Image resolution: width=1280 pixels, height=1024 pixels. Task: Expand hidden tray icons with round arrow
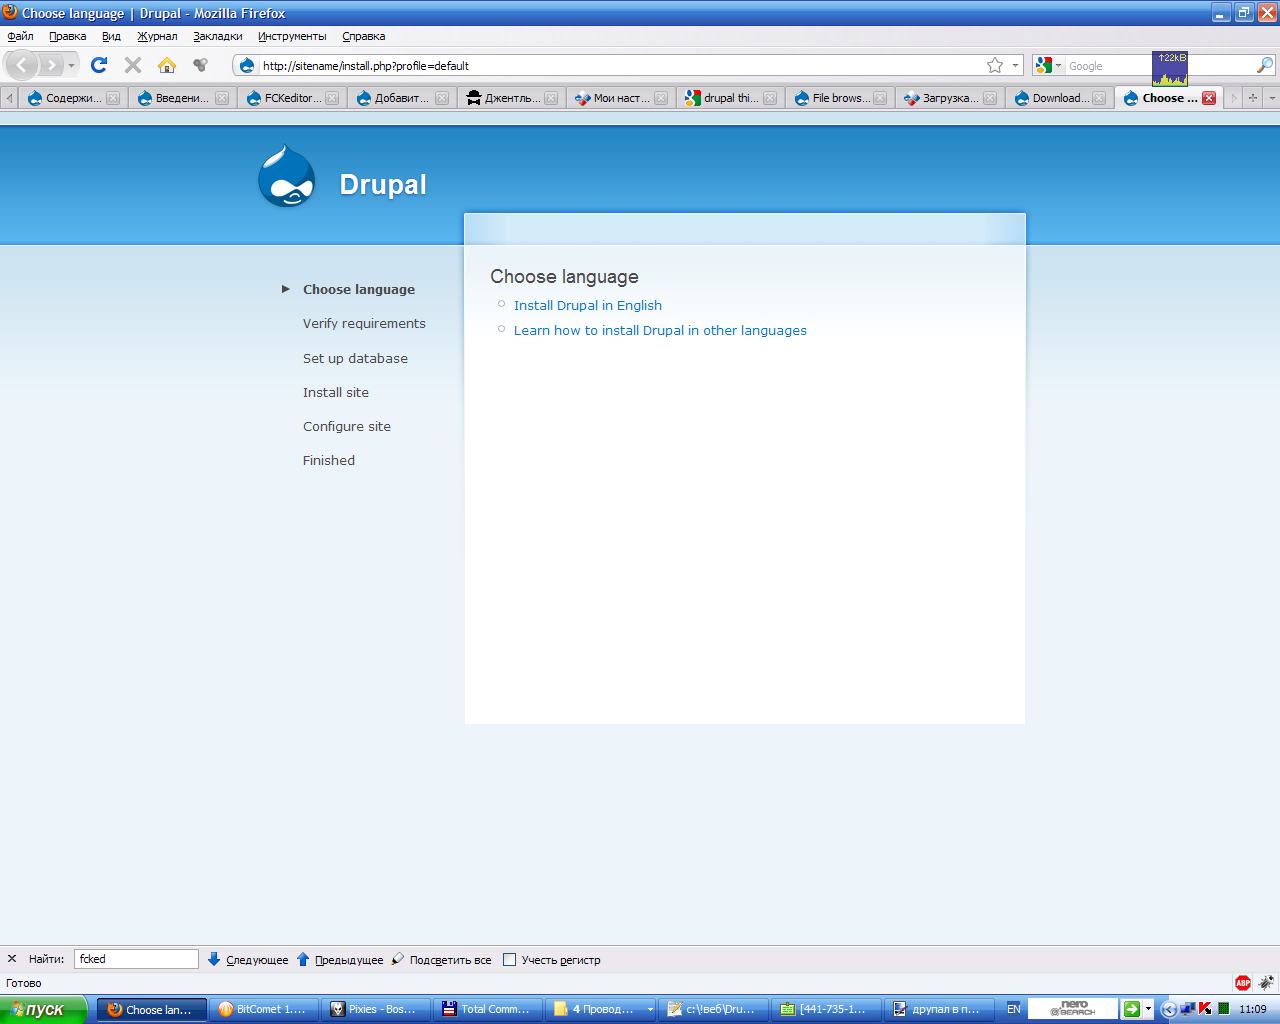click(1169, 1009)
